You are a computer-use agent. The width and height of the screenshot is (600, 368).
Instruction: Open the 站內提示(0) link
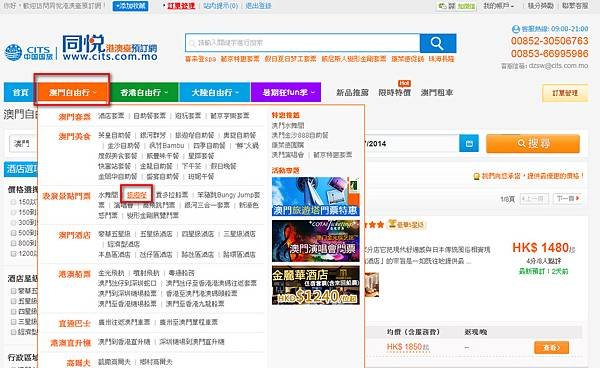[x=220, y=6]
